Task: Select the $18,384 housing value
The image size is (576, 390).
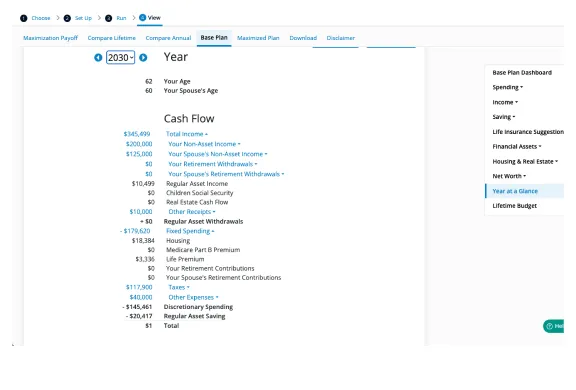Action: point(143,241)
